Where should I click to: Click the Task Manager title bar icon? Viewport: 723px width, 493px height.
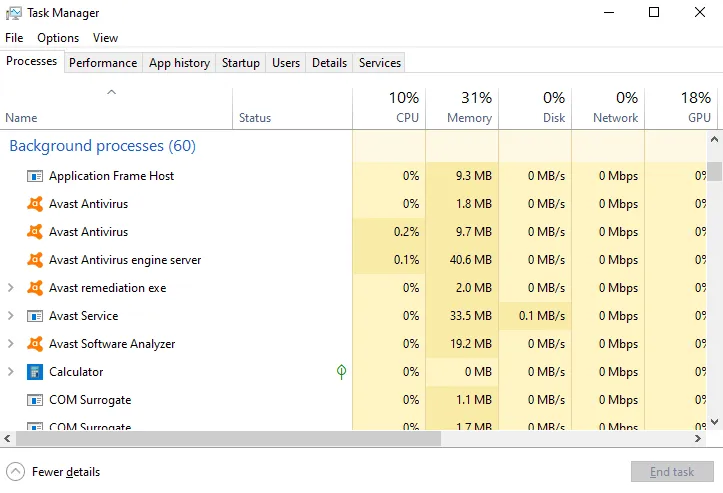point(13,13)
